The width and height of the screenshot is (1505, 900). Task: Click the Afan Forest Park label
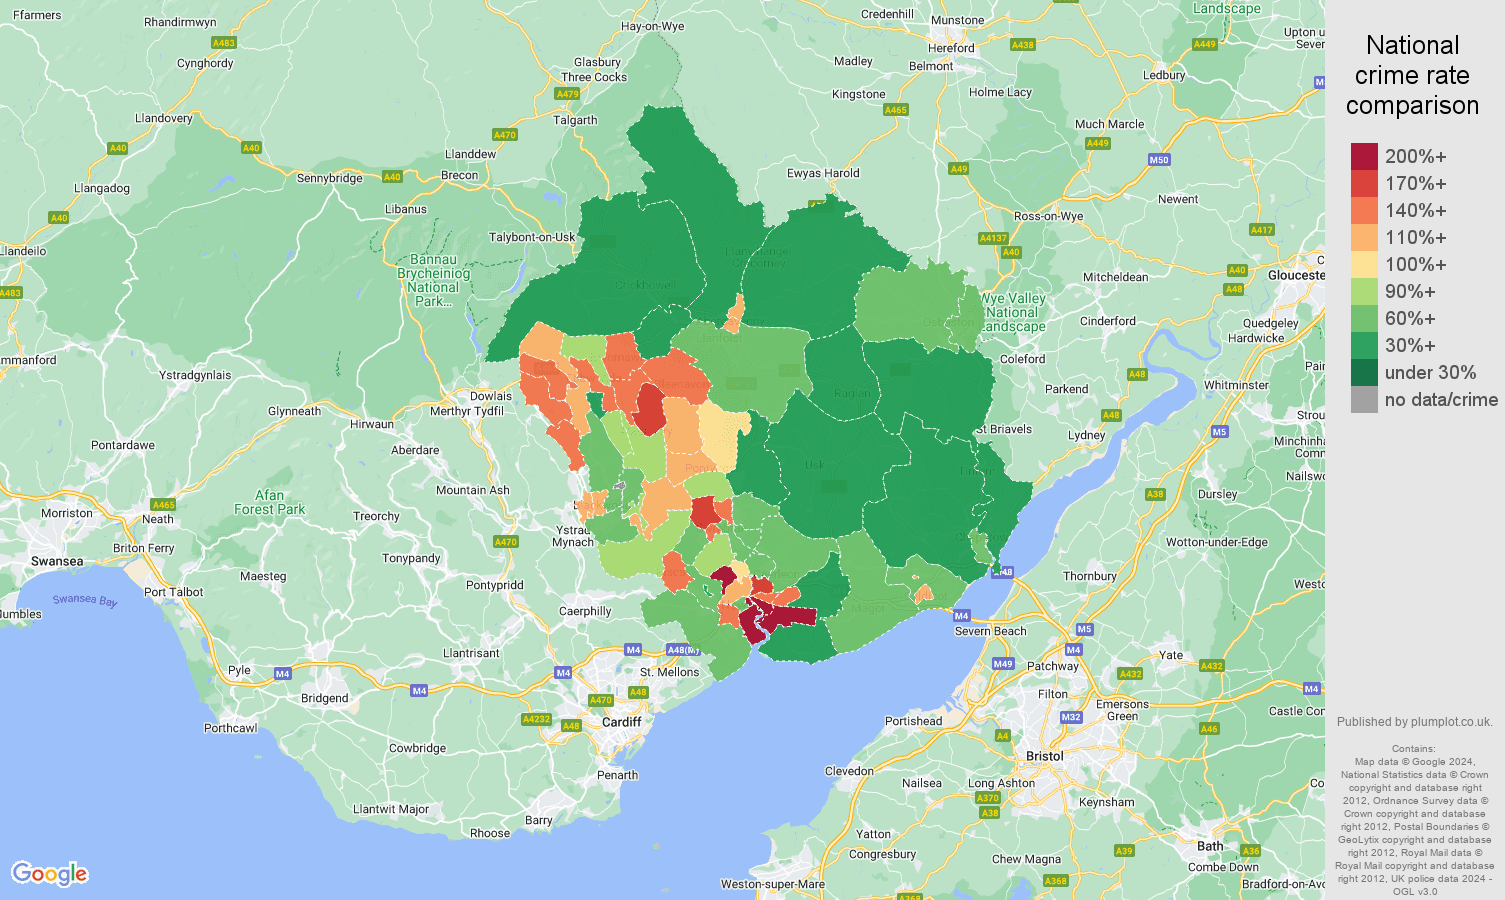(270, 502)
